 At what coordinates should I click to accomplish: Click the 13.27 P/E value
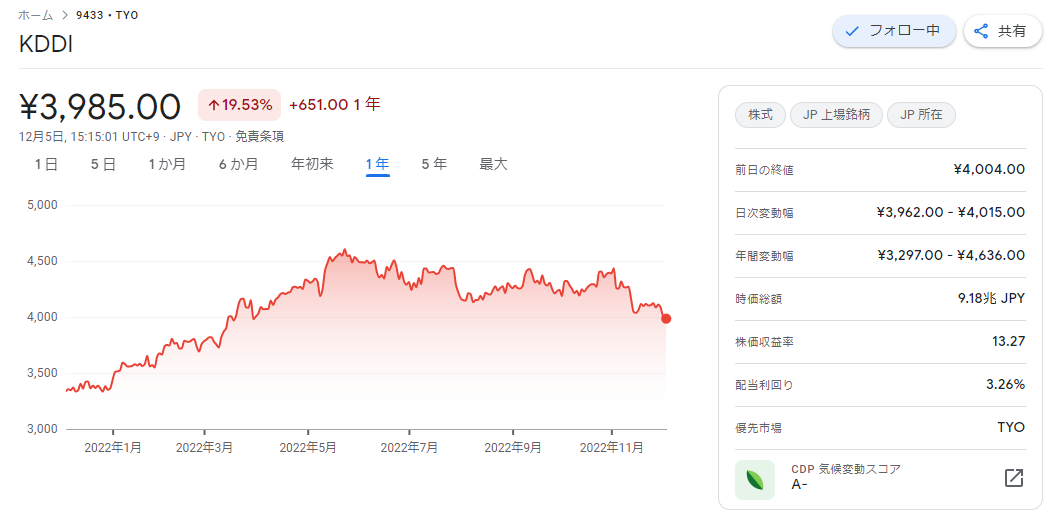pyautogui.click(x=1008, y=342)
